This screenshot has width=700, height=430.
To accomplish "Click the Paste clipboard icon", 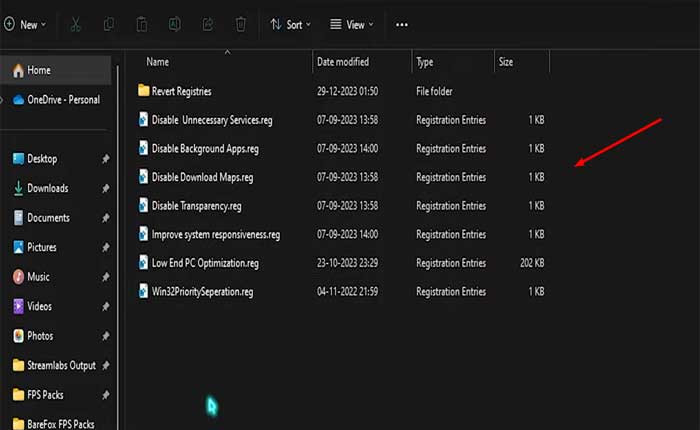I will [142, 24].
